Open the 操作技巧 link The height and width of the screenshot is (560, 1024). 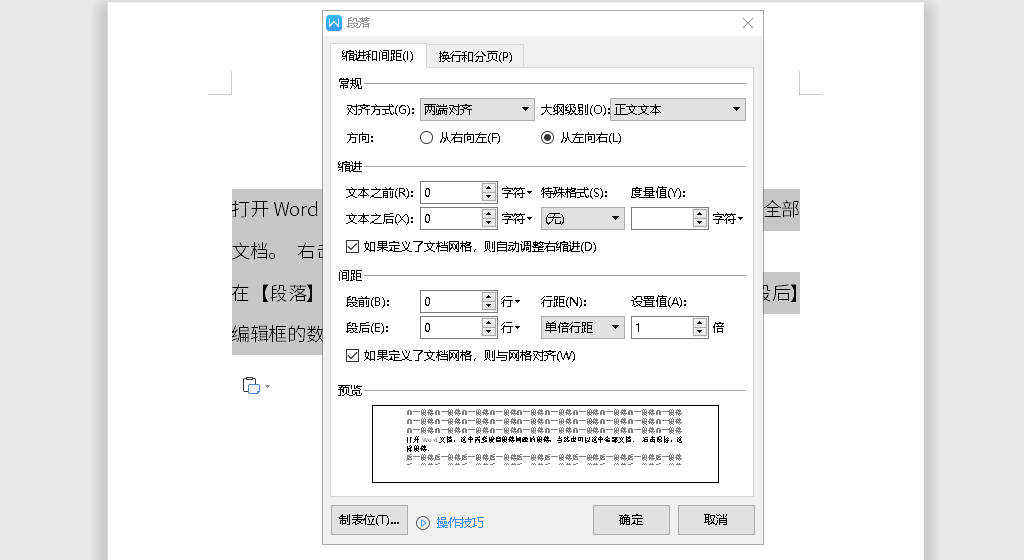click(460, 523)
